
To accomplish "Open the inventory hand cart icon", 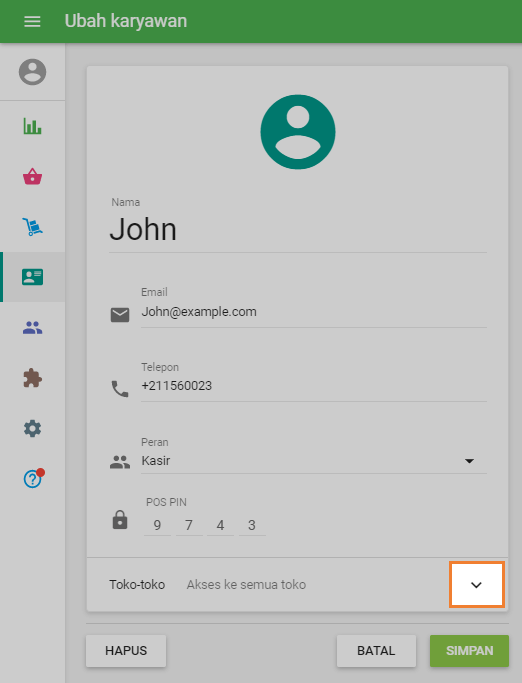I will click(x=32, y=227).
